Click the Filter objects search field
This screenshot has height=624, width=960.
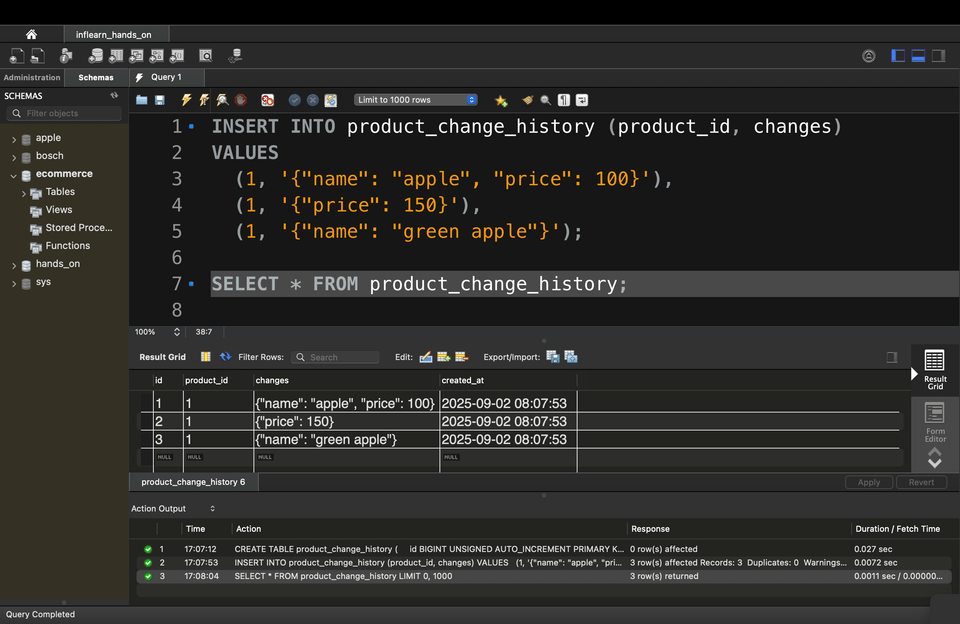coord(64,113)
